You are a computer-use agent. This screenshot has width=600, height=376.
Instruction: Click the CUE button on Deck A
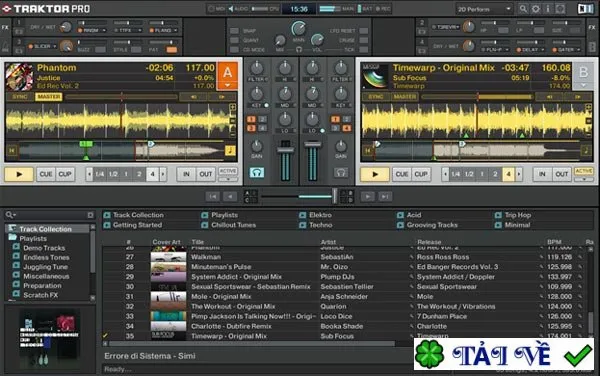46,174
